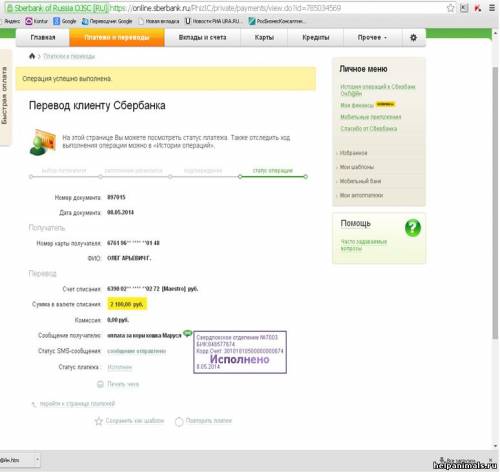Open the Карты tab
This screenshot has width=500, height=472.
point(264,37)
